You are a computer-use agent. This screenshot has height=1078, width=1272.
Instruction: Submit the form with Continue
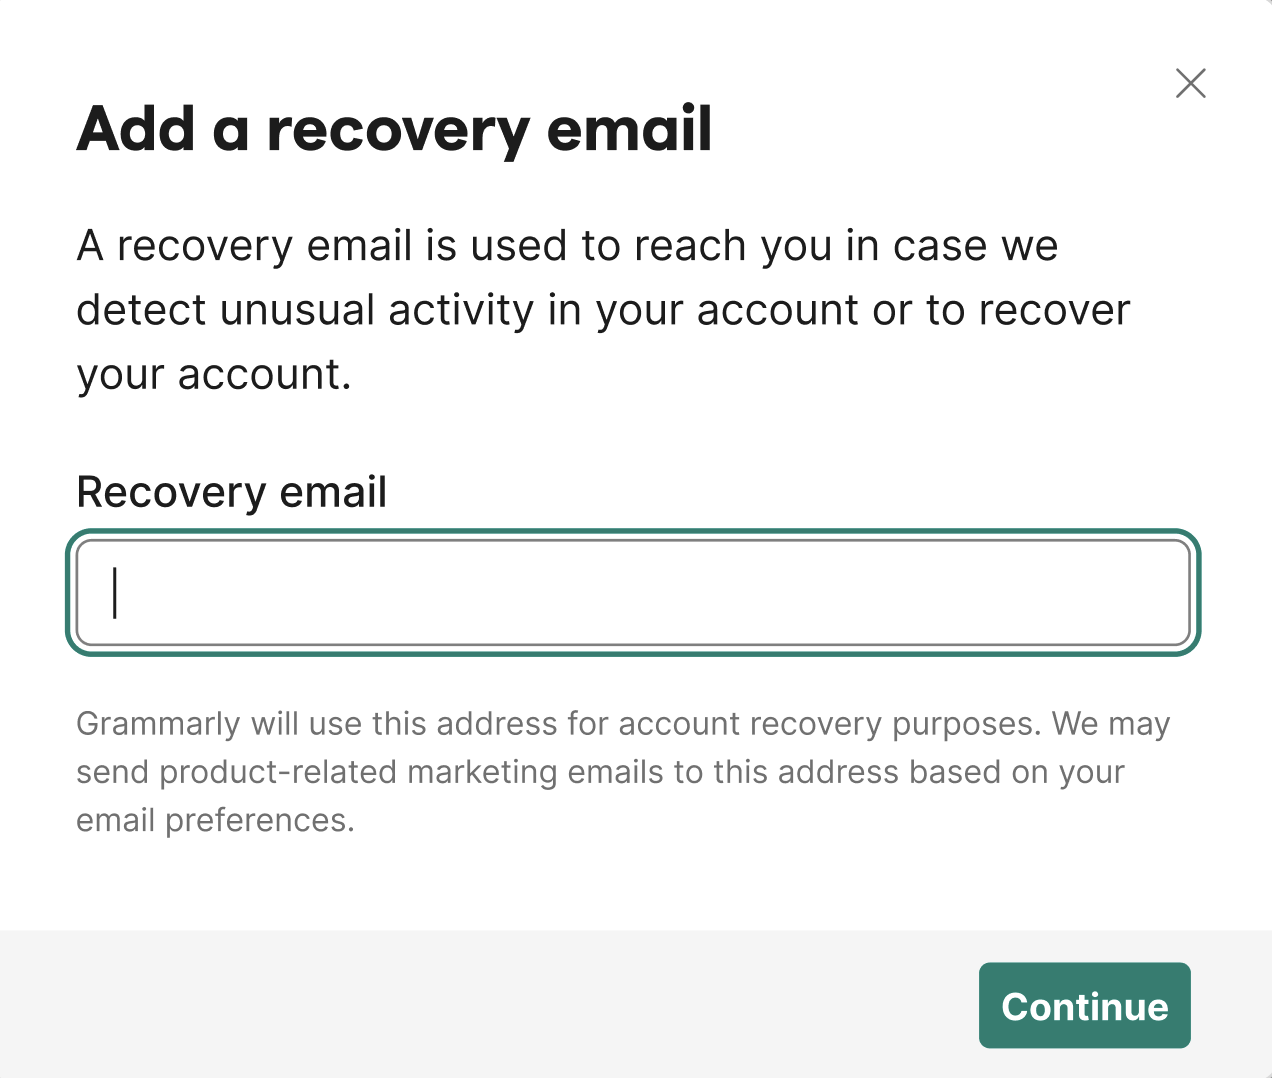coord(1084,1005)
